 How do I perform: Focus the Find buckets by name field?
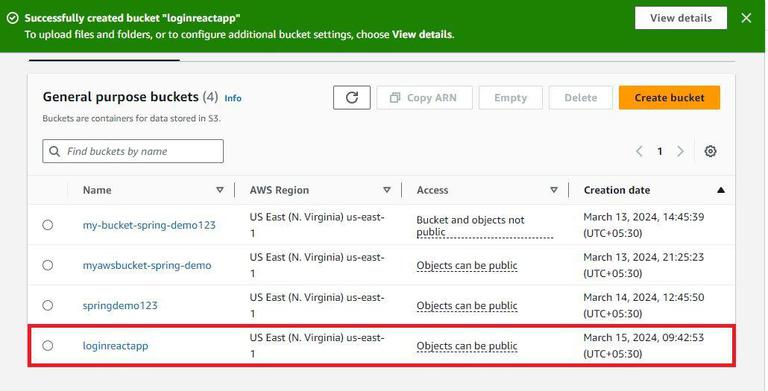pos(133,151)
